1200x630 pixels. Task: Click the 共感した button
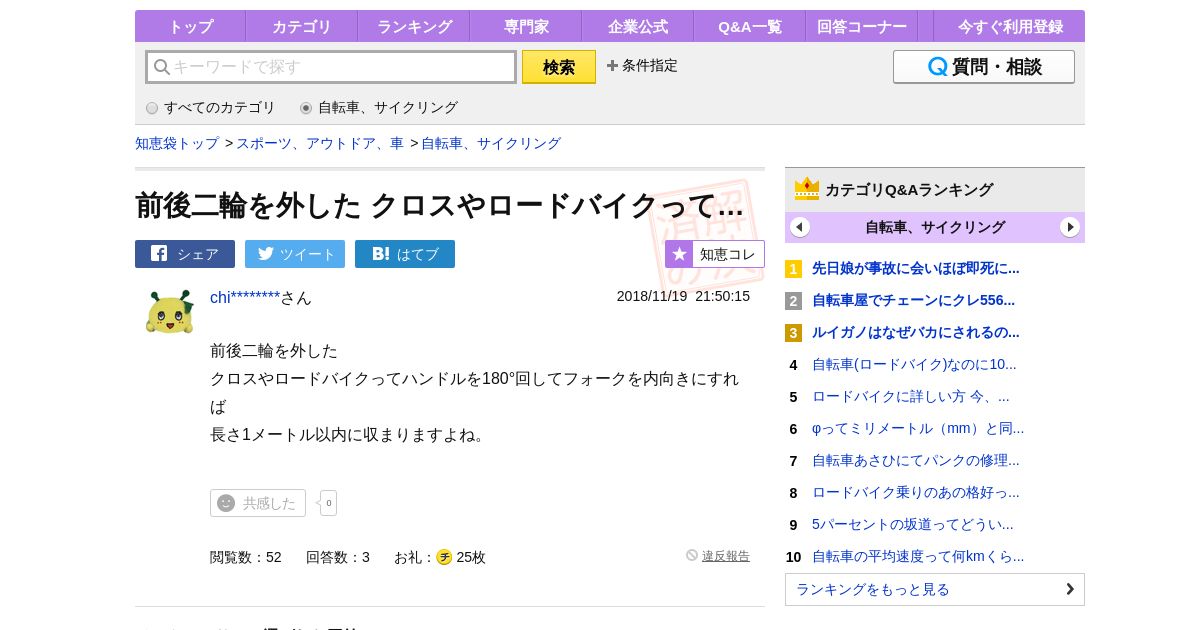click(x=258, y=503)
